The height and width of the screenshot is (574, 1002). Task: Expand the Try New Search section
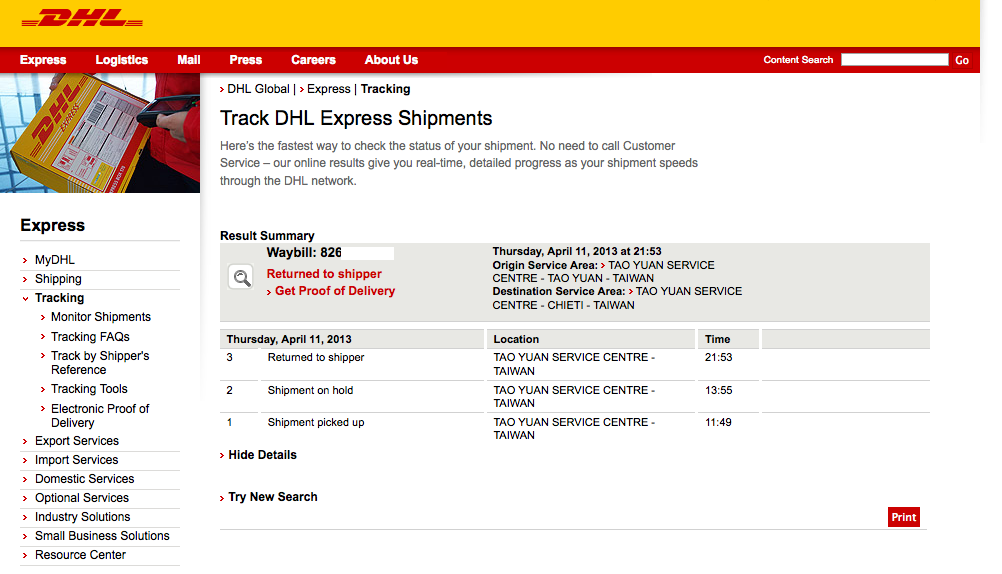click(x=272, y=497)
